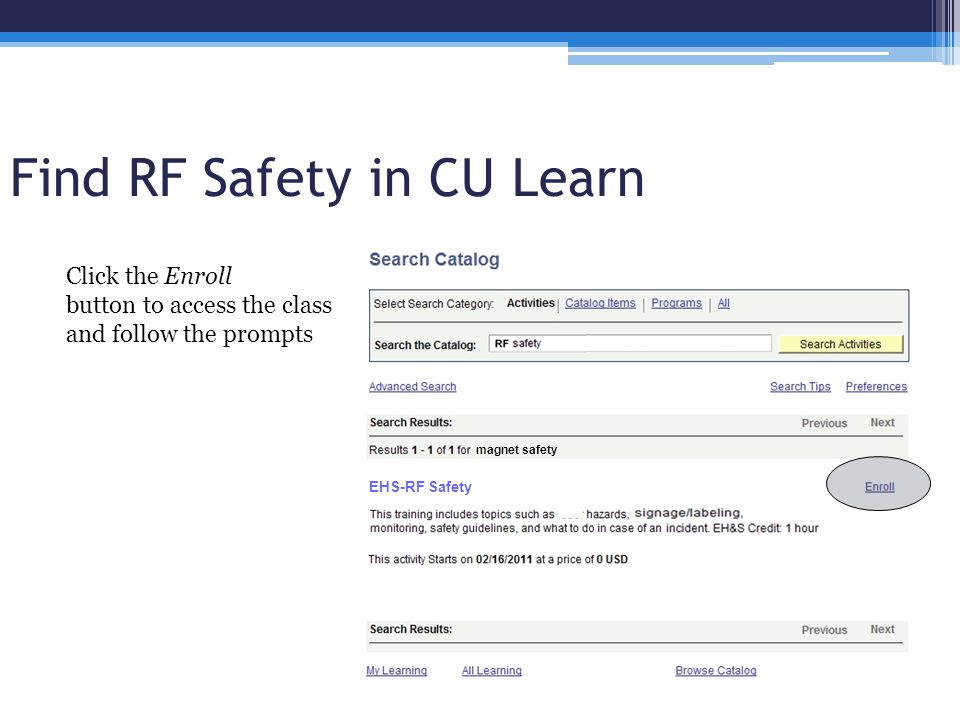Click the 'This training includes topics' description
Screen dimensions: 960x720
tap(594, 521)
